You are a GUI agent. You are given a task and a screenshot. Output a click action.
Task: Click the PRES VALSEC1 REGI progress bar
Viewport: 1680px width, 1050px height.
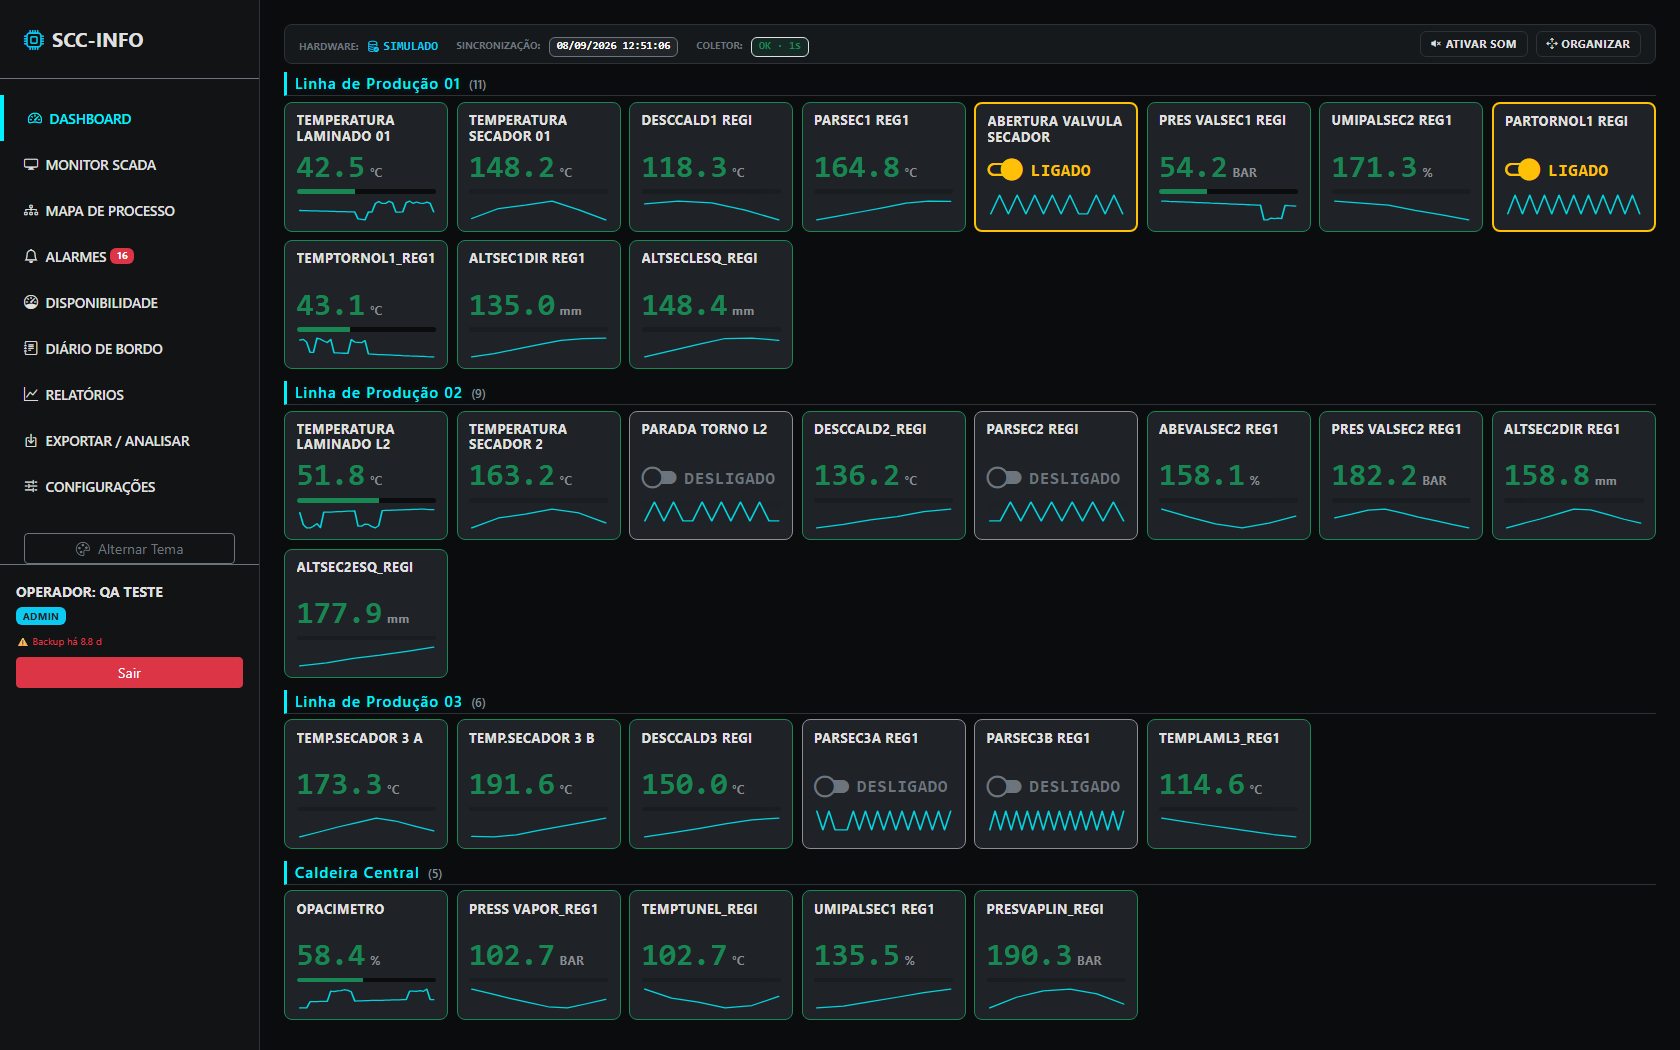click(1228, 191)
